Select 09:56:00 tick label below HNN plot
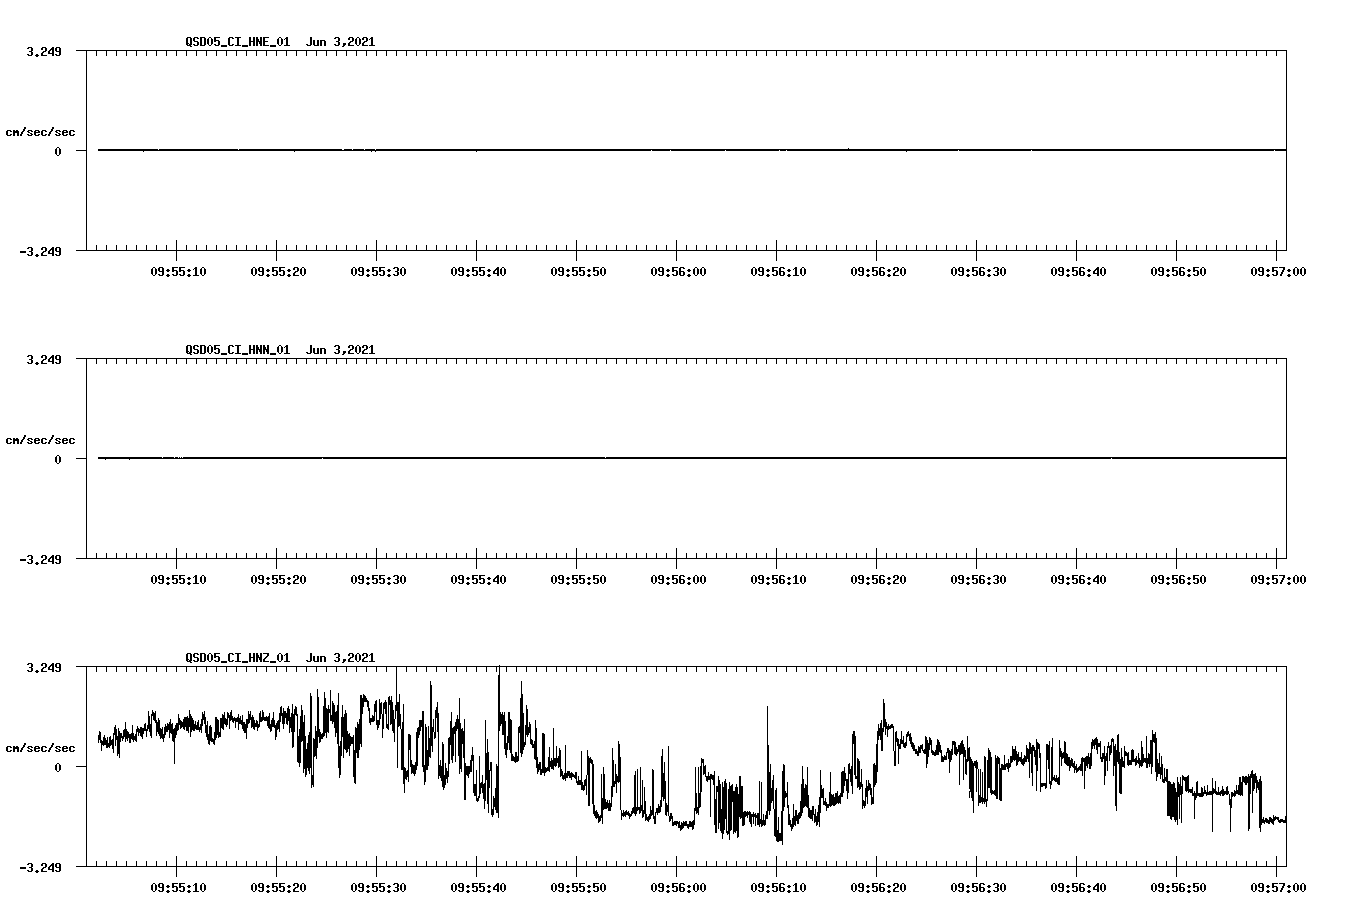Viewport: 1358px width, 924px height. (678, 579)
